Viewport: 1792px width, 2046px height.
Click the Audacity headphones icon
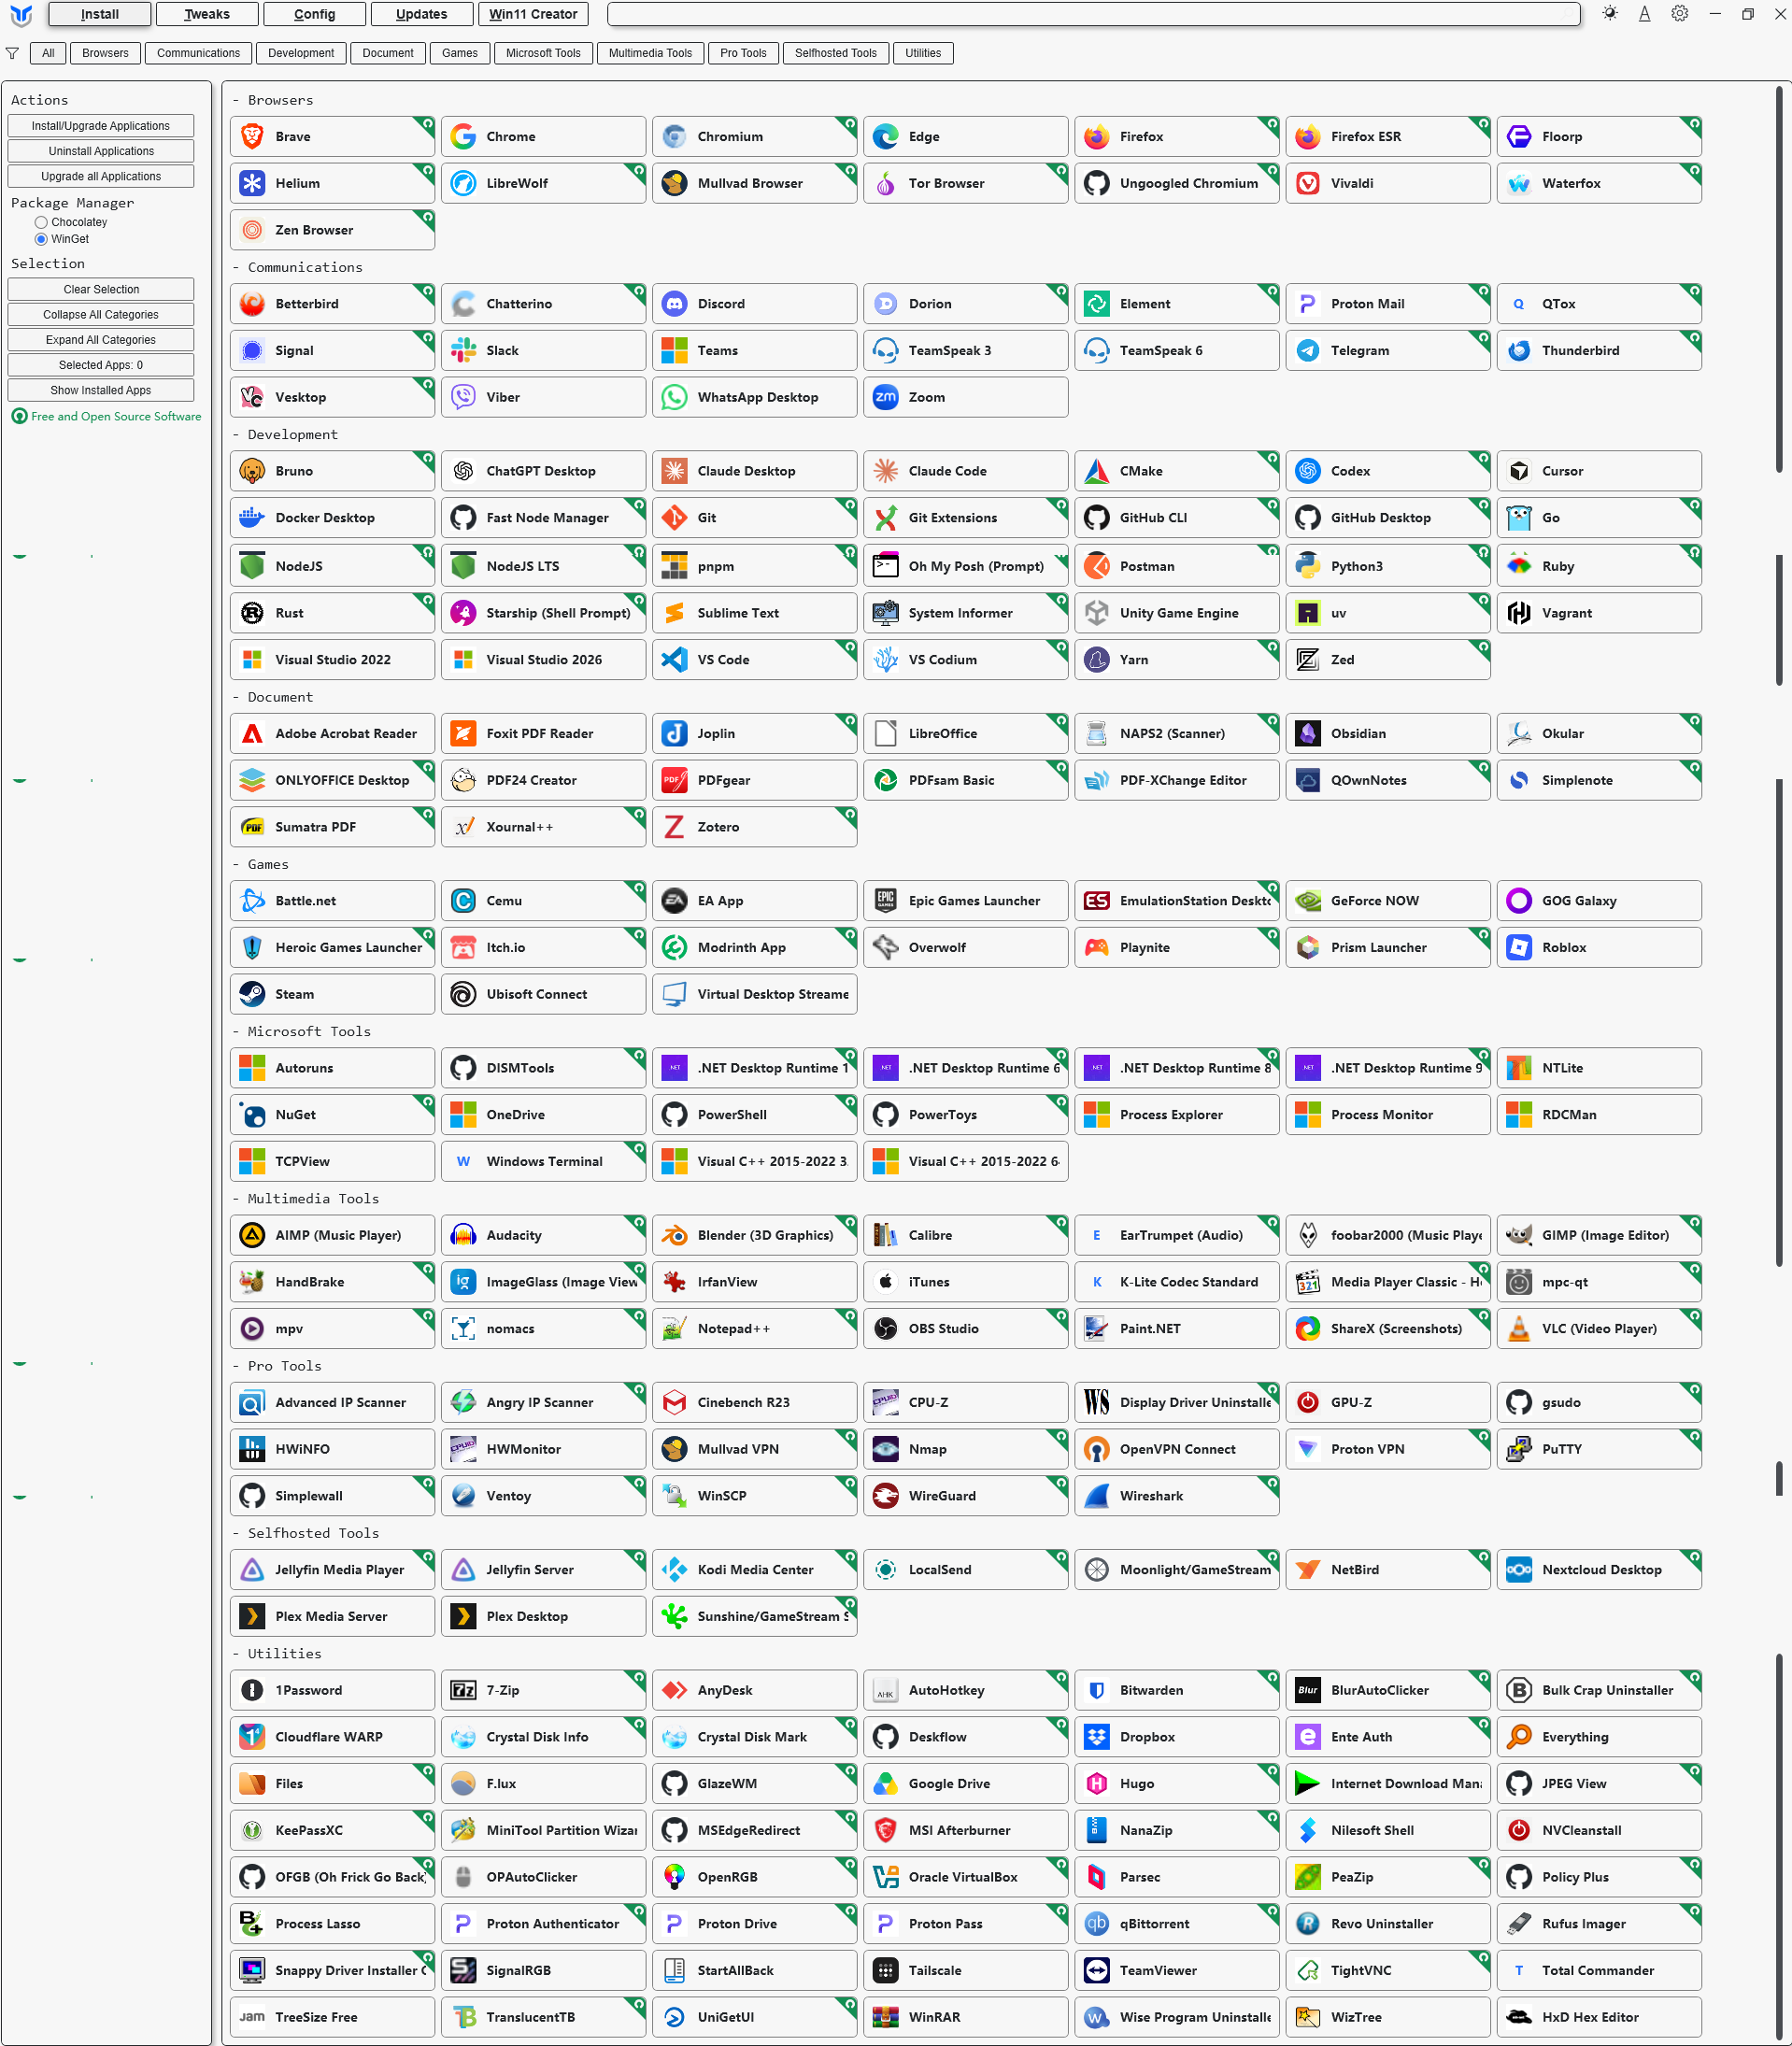tap(463, 1236)
